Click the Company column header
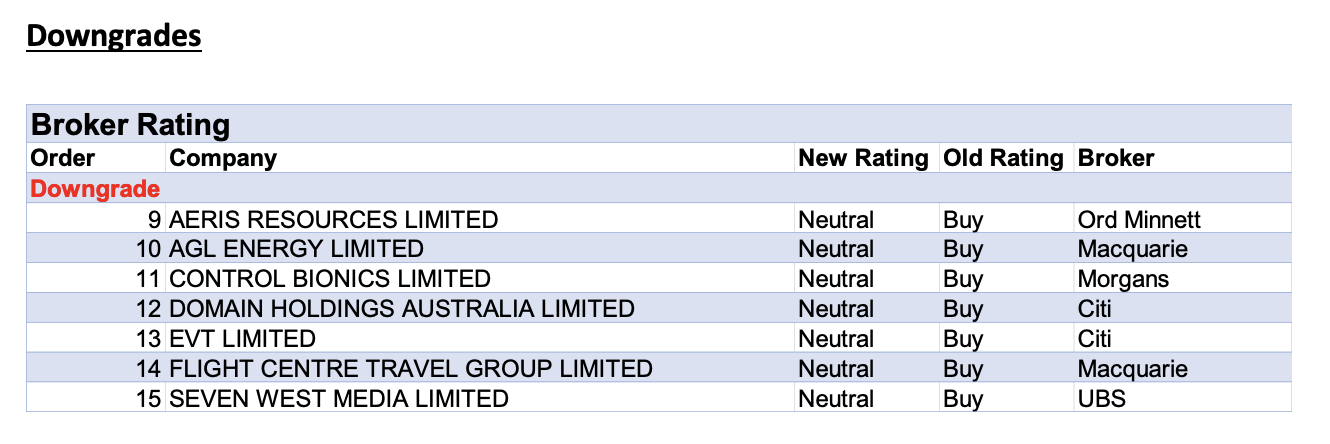Viewport: 1330px width, 444px height. click(223, 158)
